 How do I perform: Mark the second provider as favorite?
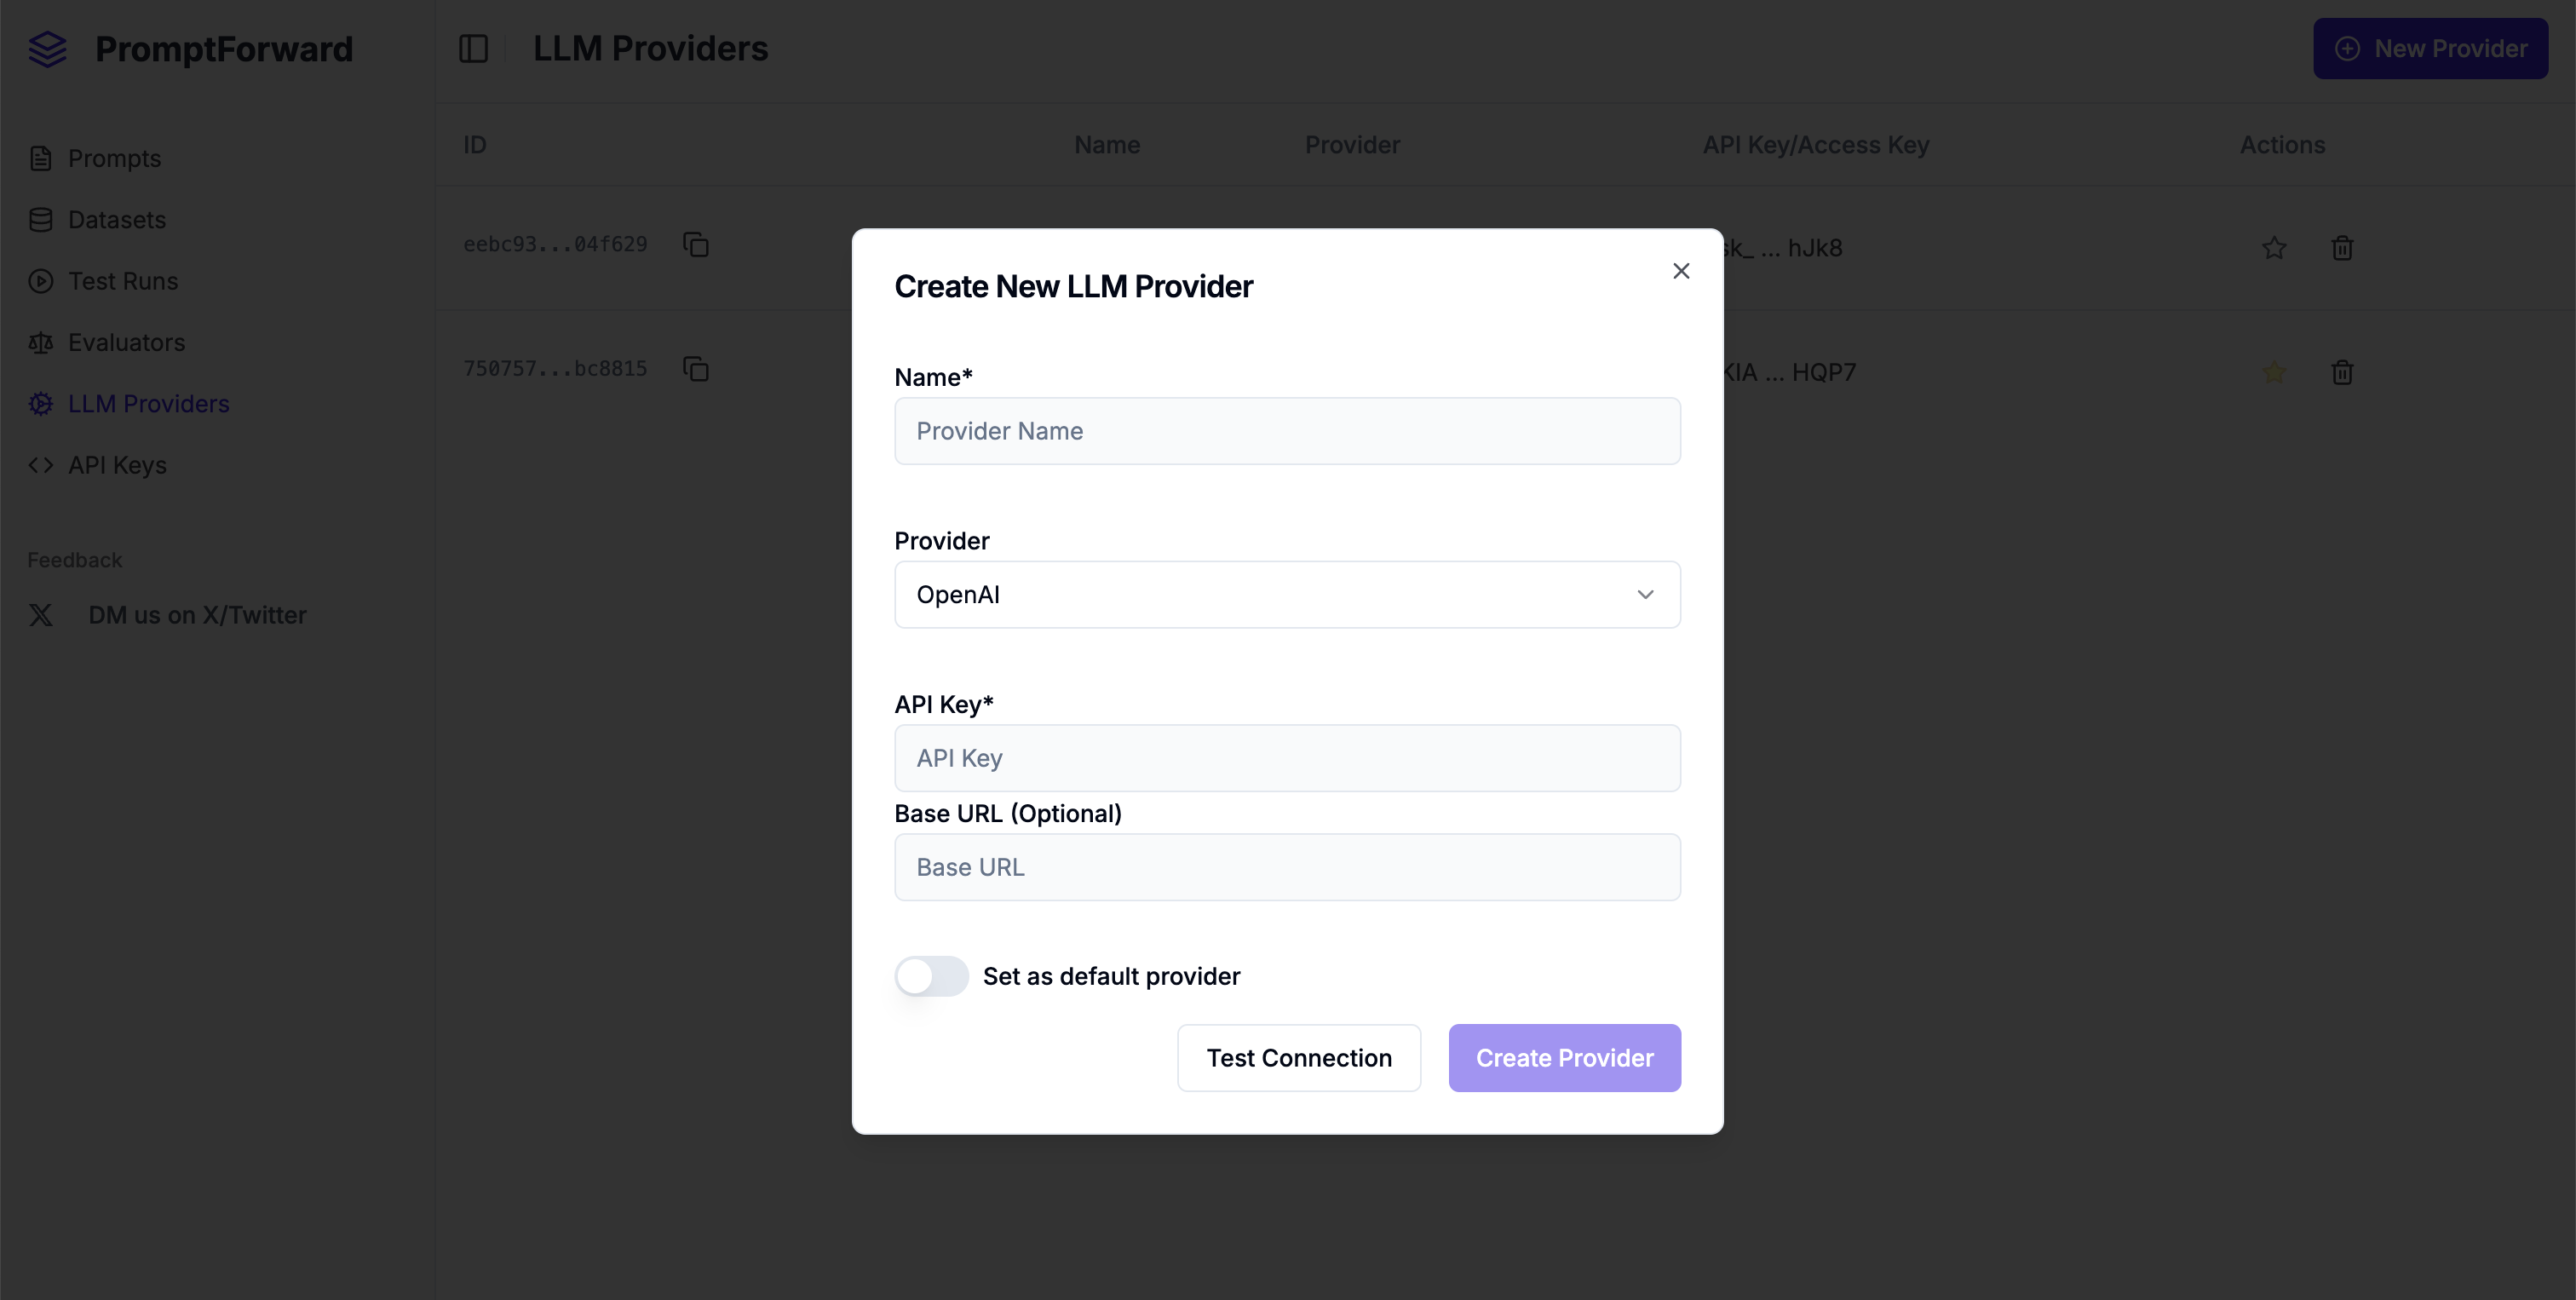click(2273, 372)
